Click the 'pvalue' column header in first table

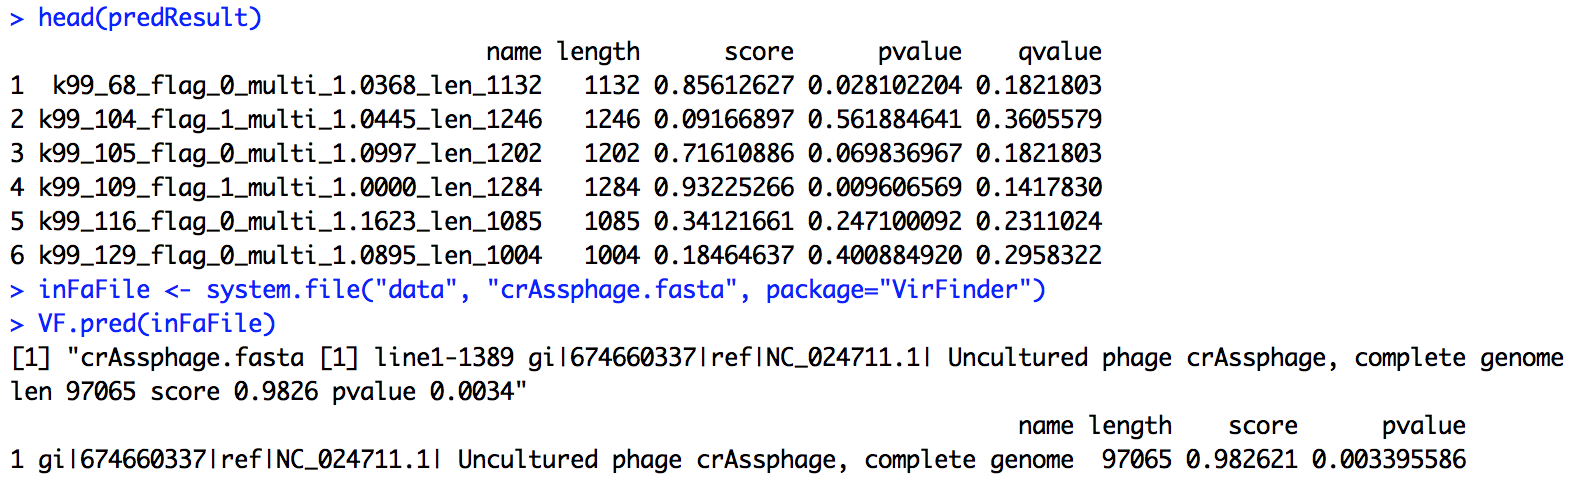(x=920, y=52)
